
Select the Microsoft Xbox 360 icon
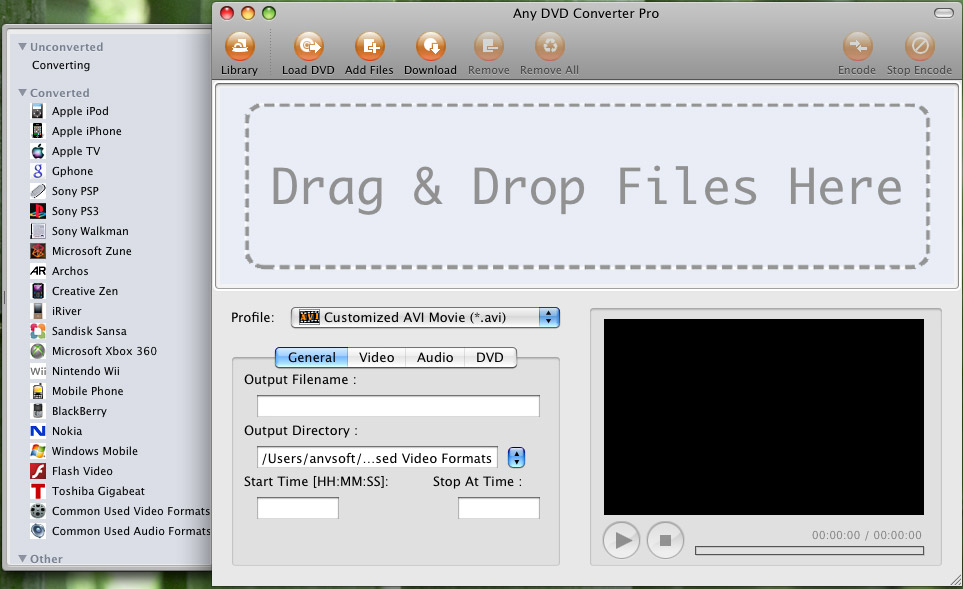pyautogui.click(x=38, y=351)
